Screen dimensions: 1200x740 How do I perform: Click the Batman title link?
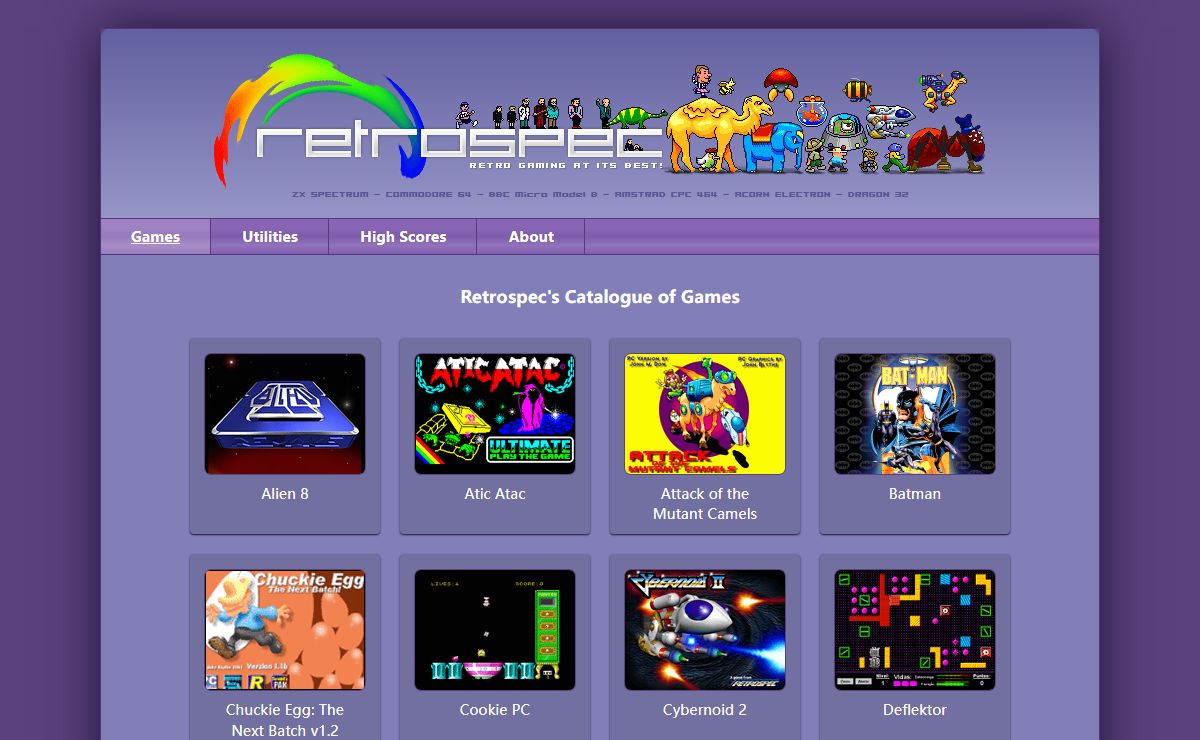pos(915,494)
